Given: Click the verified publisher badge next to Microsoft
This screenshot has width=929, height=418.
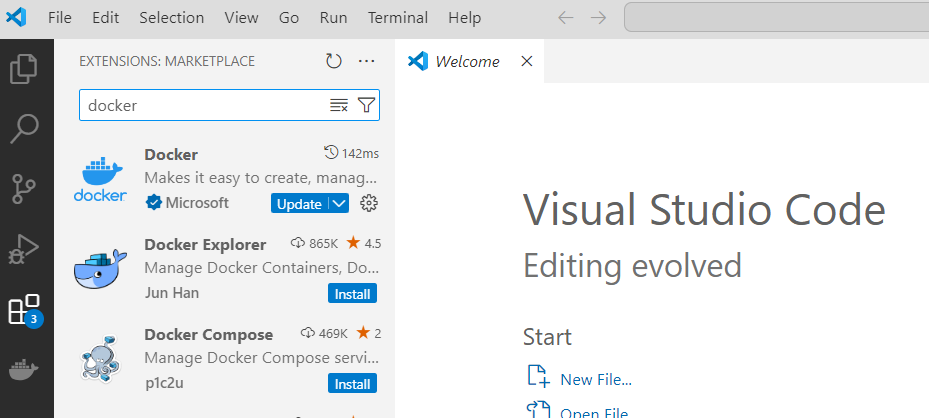Looking at the screenshot, I should [153, 203].
